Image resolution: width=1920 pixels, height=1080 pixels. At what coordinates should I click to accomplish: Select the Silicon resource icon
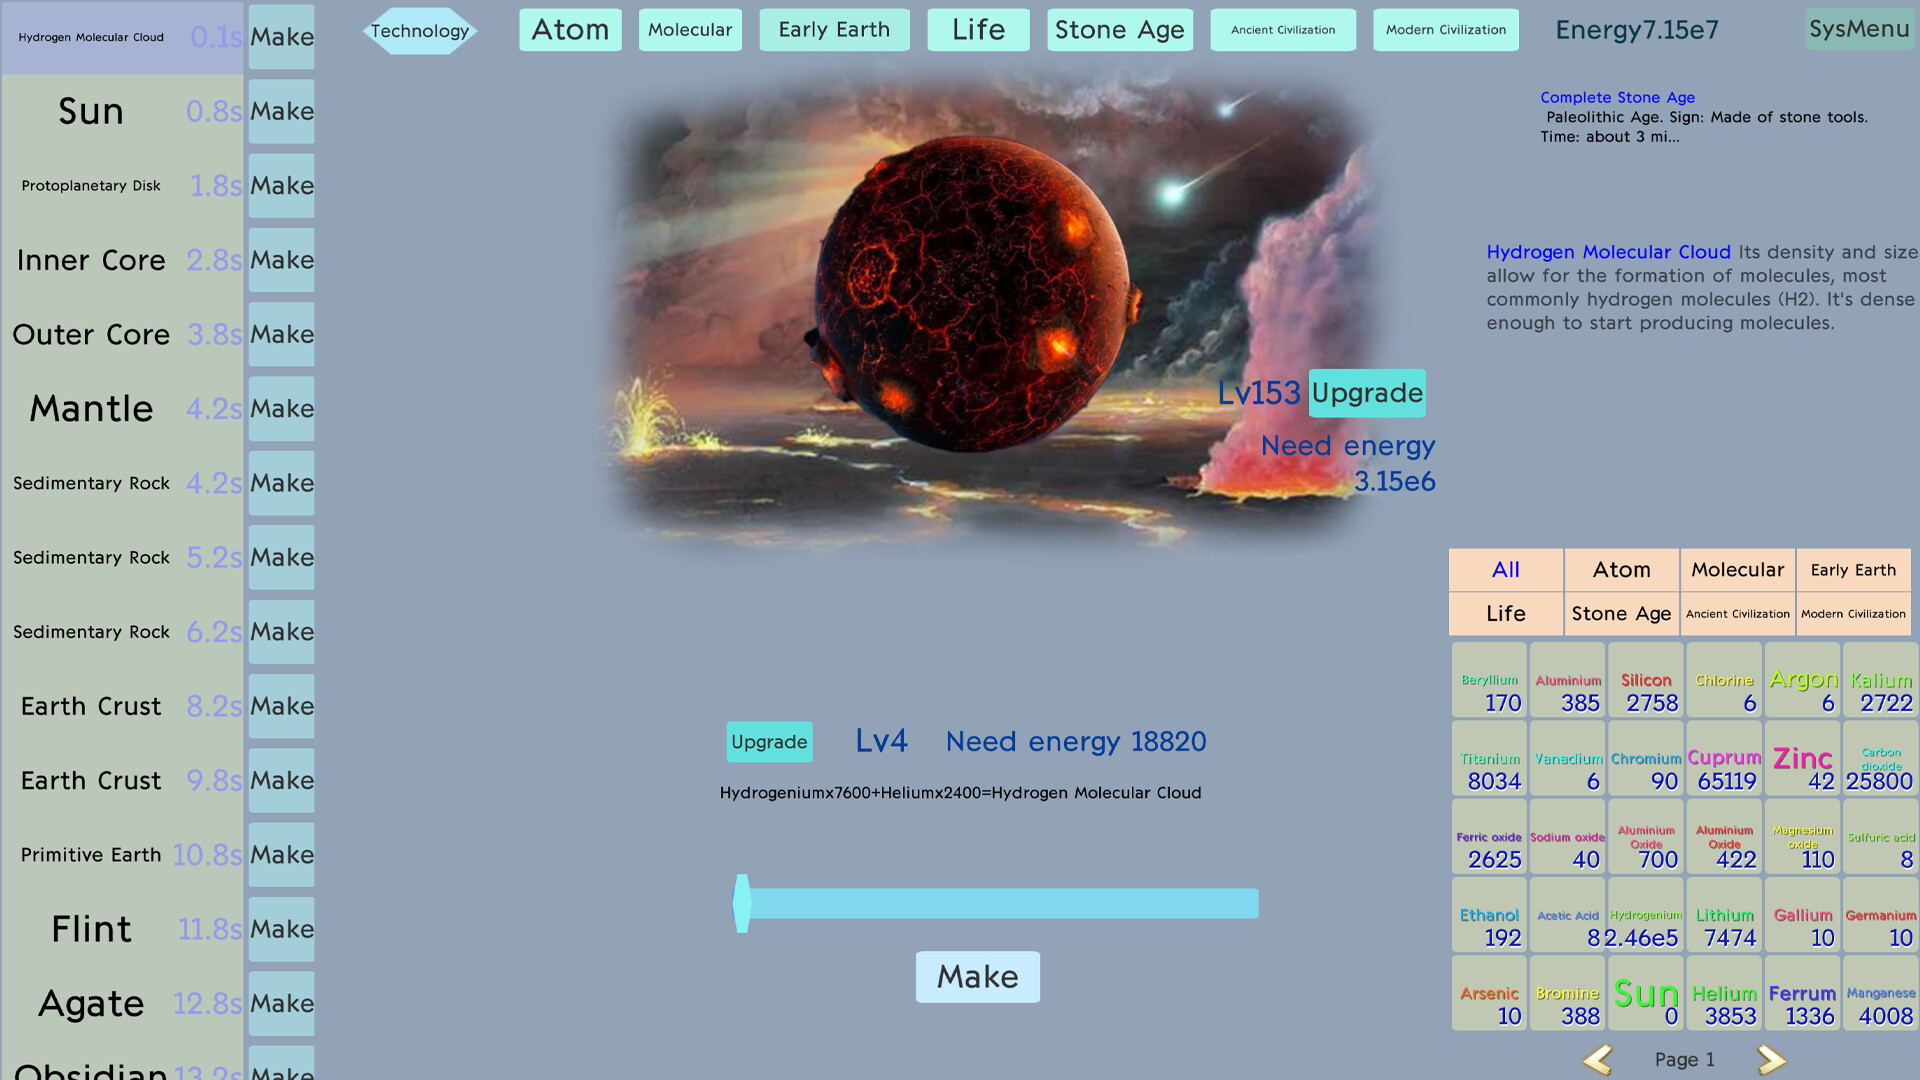click(1646, 680)
